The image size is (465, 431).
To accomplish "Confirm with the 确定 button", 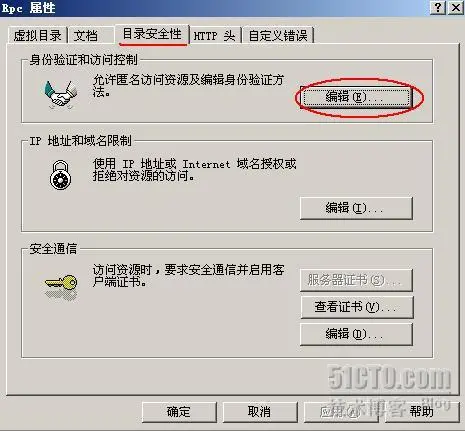I will click(179, 412).
